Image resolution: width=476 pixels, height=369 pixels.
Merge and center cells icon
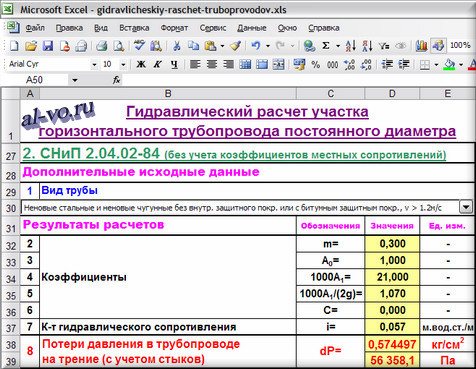(x=278, y=64)
